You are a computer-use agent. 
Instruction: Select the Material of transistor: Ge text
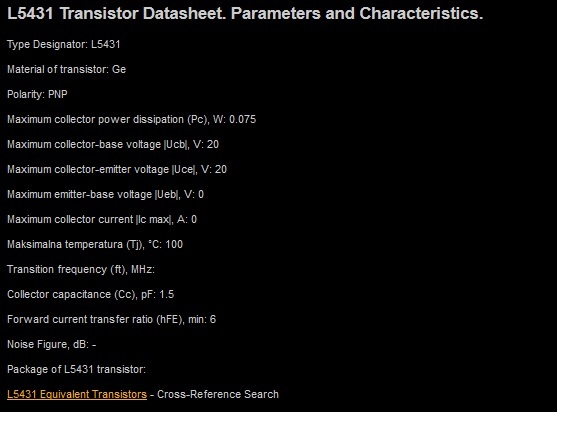pyautogui.click(x=66, y=69)
